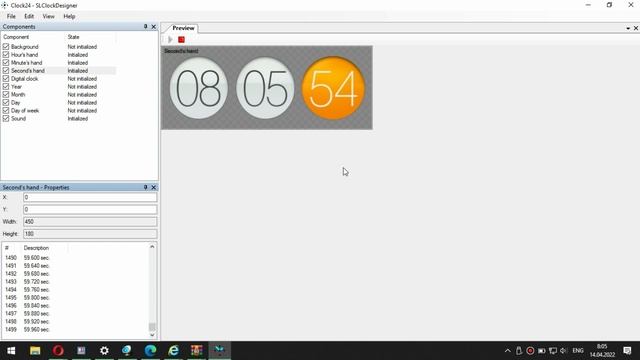The width and height of the screenshot is (640, 360).
Task: Toggle the Hour's hand component checkbox
Action: [6, 55]
